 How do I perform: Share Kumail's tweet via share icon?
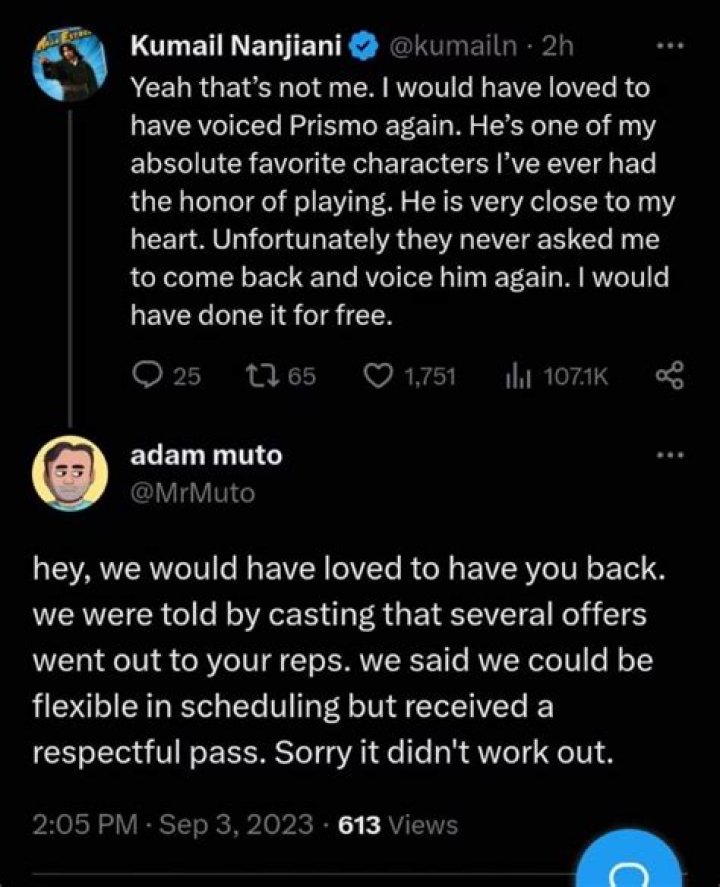pyautogui.click(x=667, y=375)
